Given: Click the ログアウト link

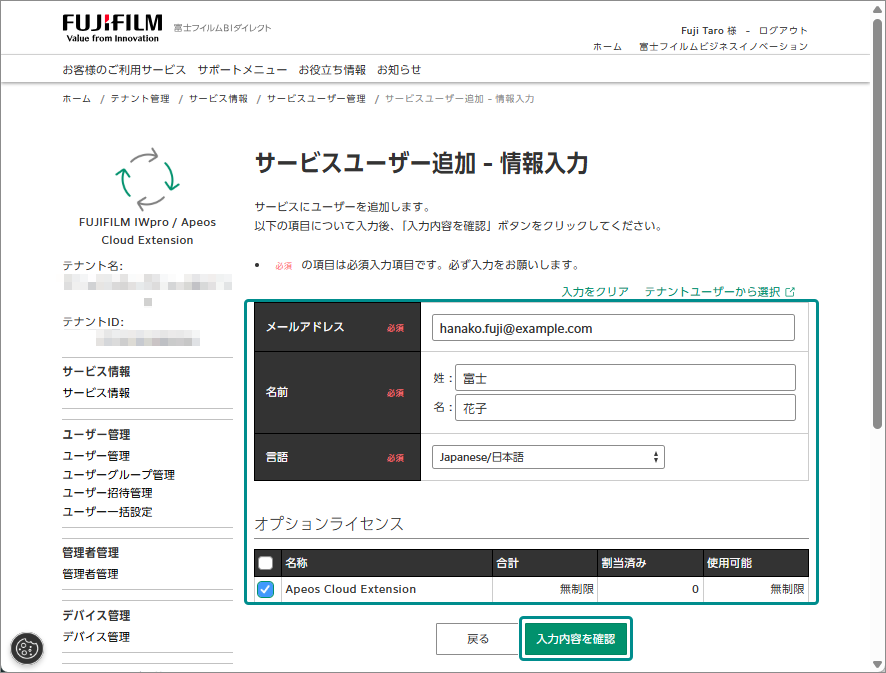Looking at the screenshot, I should pyautogui.click(x=783, y=31).
